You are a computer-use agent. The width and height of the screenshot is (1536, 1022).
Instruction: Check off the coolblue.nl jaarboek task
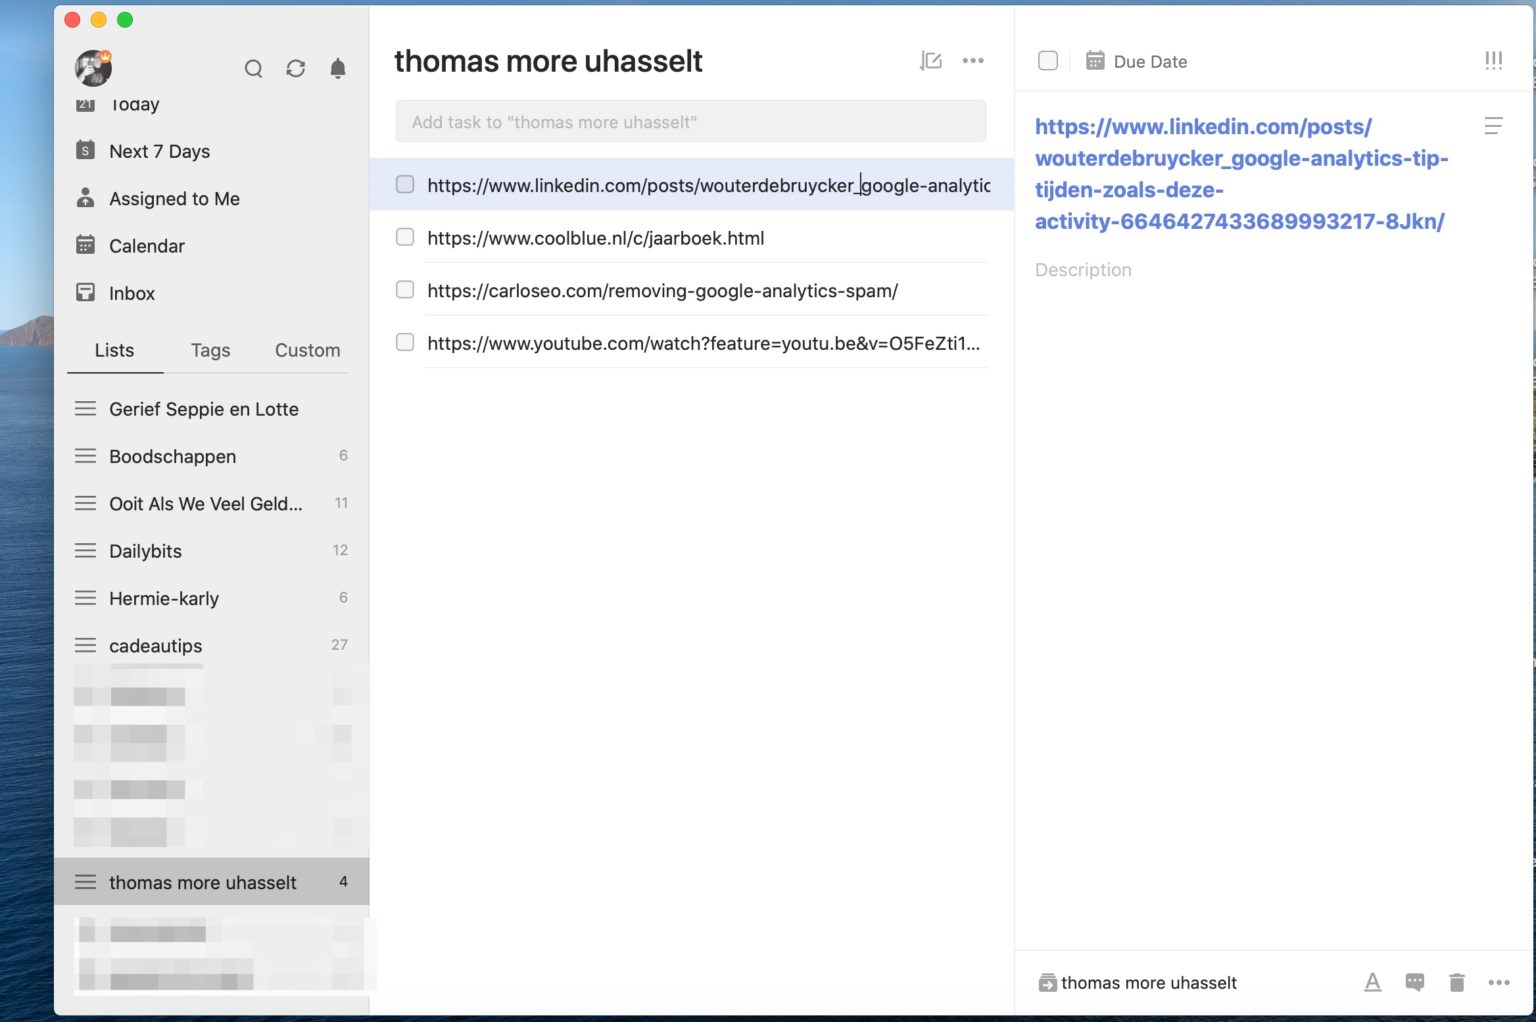tap(405, 237)
